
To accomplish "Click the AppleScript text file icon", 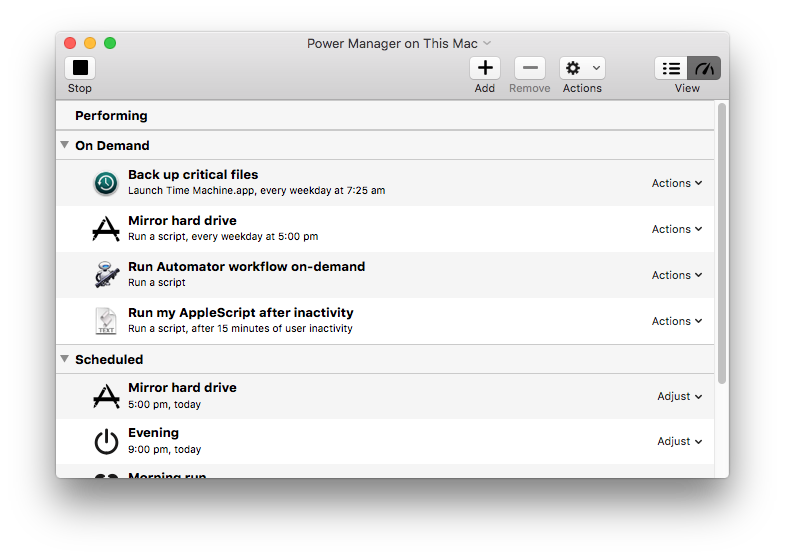I will click(106, 321).
